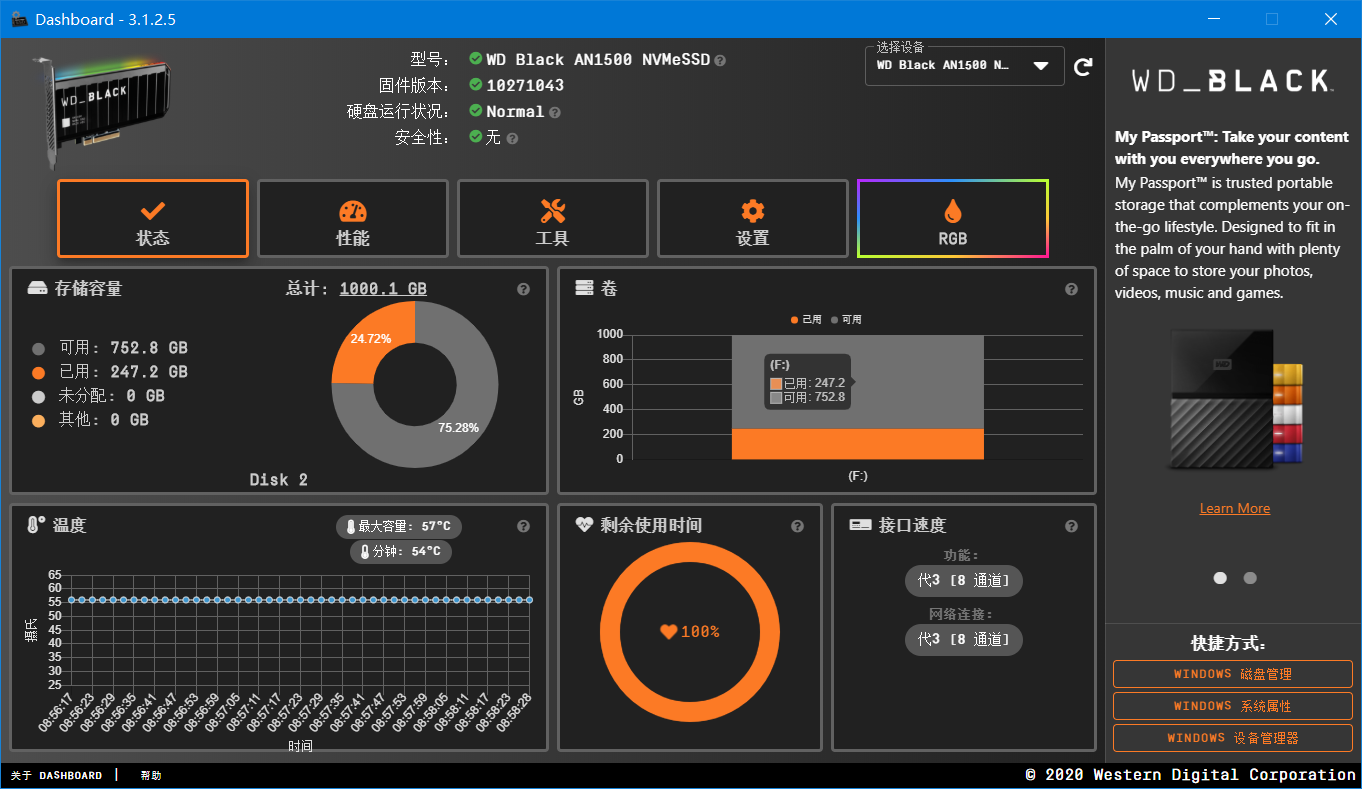Click orange used bar for F: volume
The image size is (1362, 789).
coord(858,444)
